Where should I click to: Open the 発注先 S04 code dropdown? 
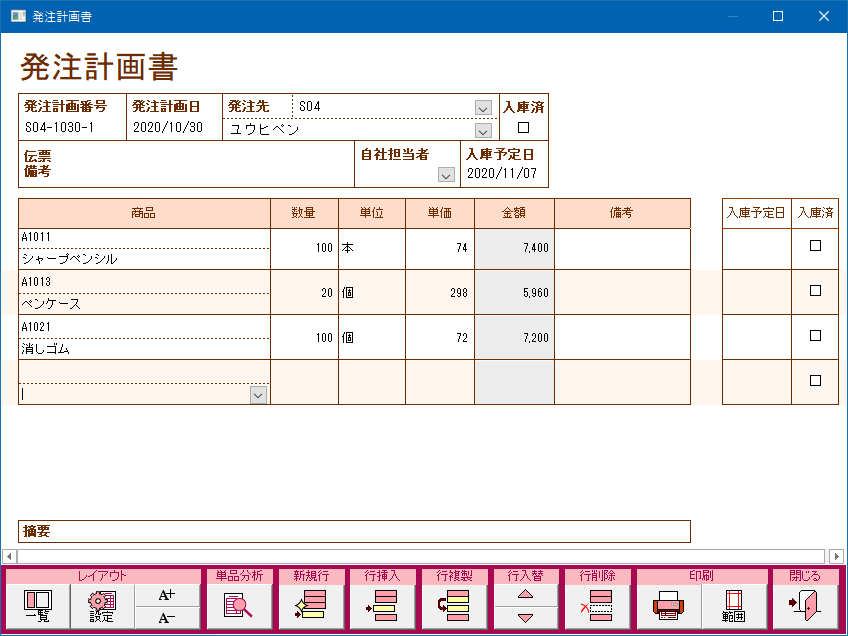(x=483, y=107)
